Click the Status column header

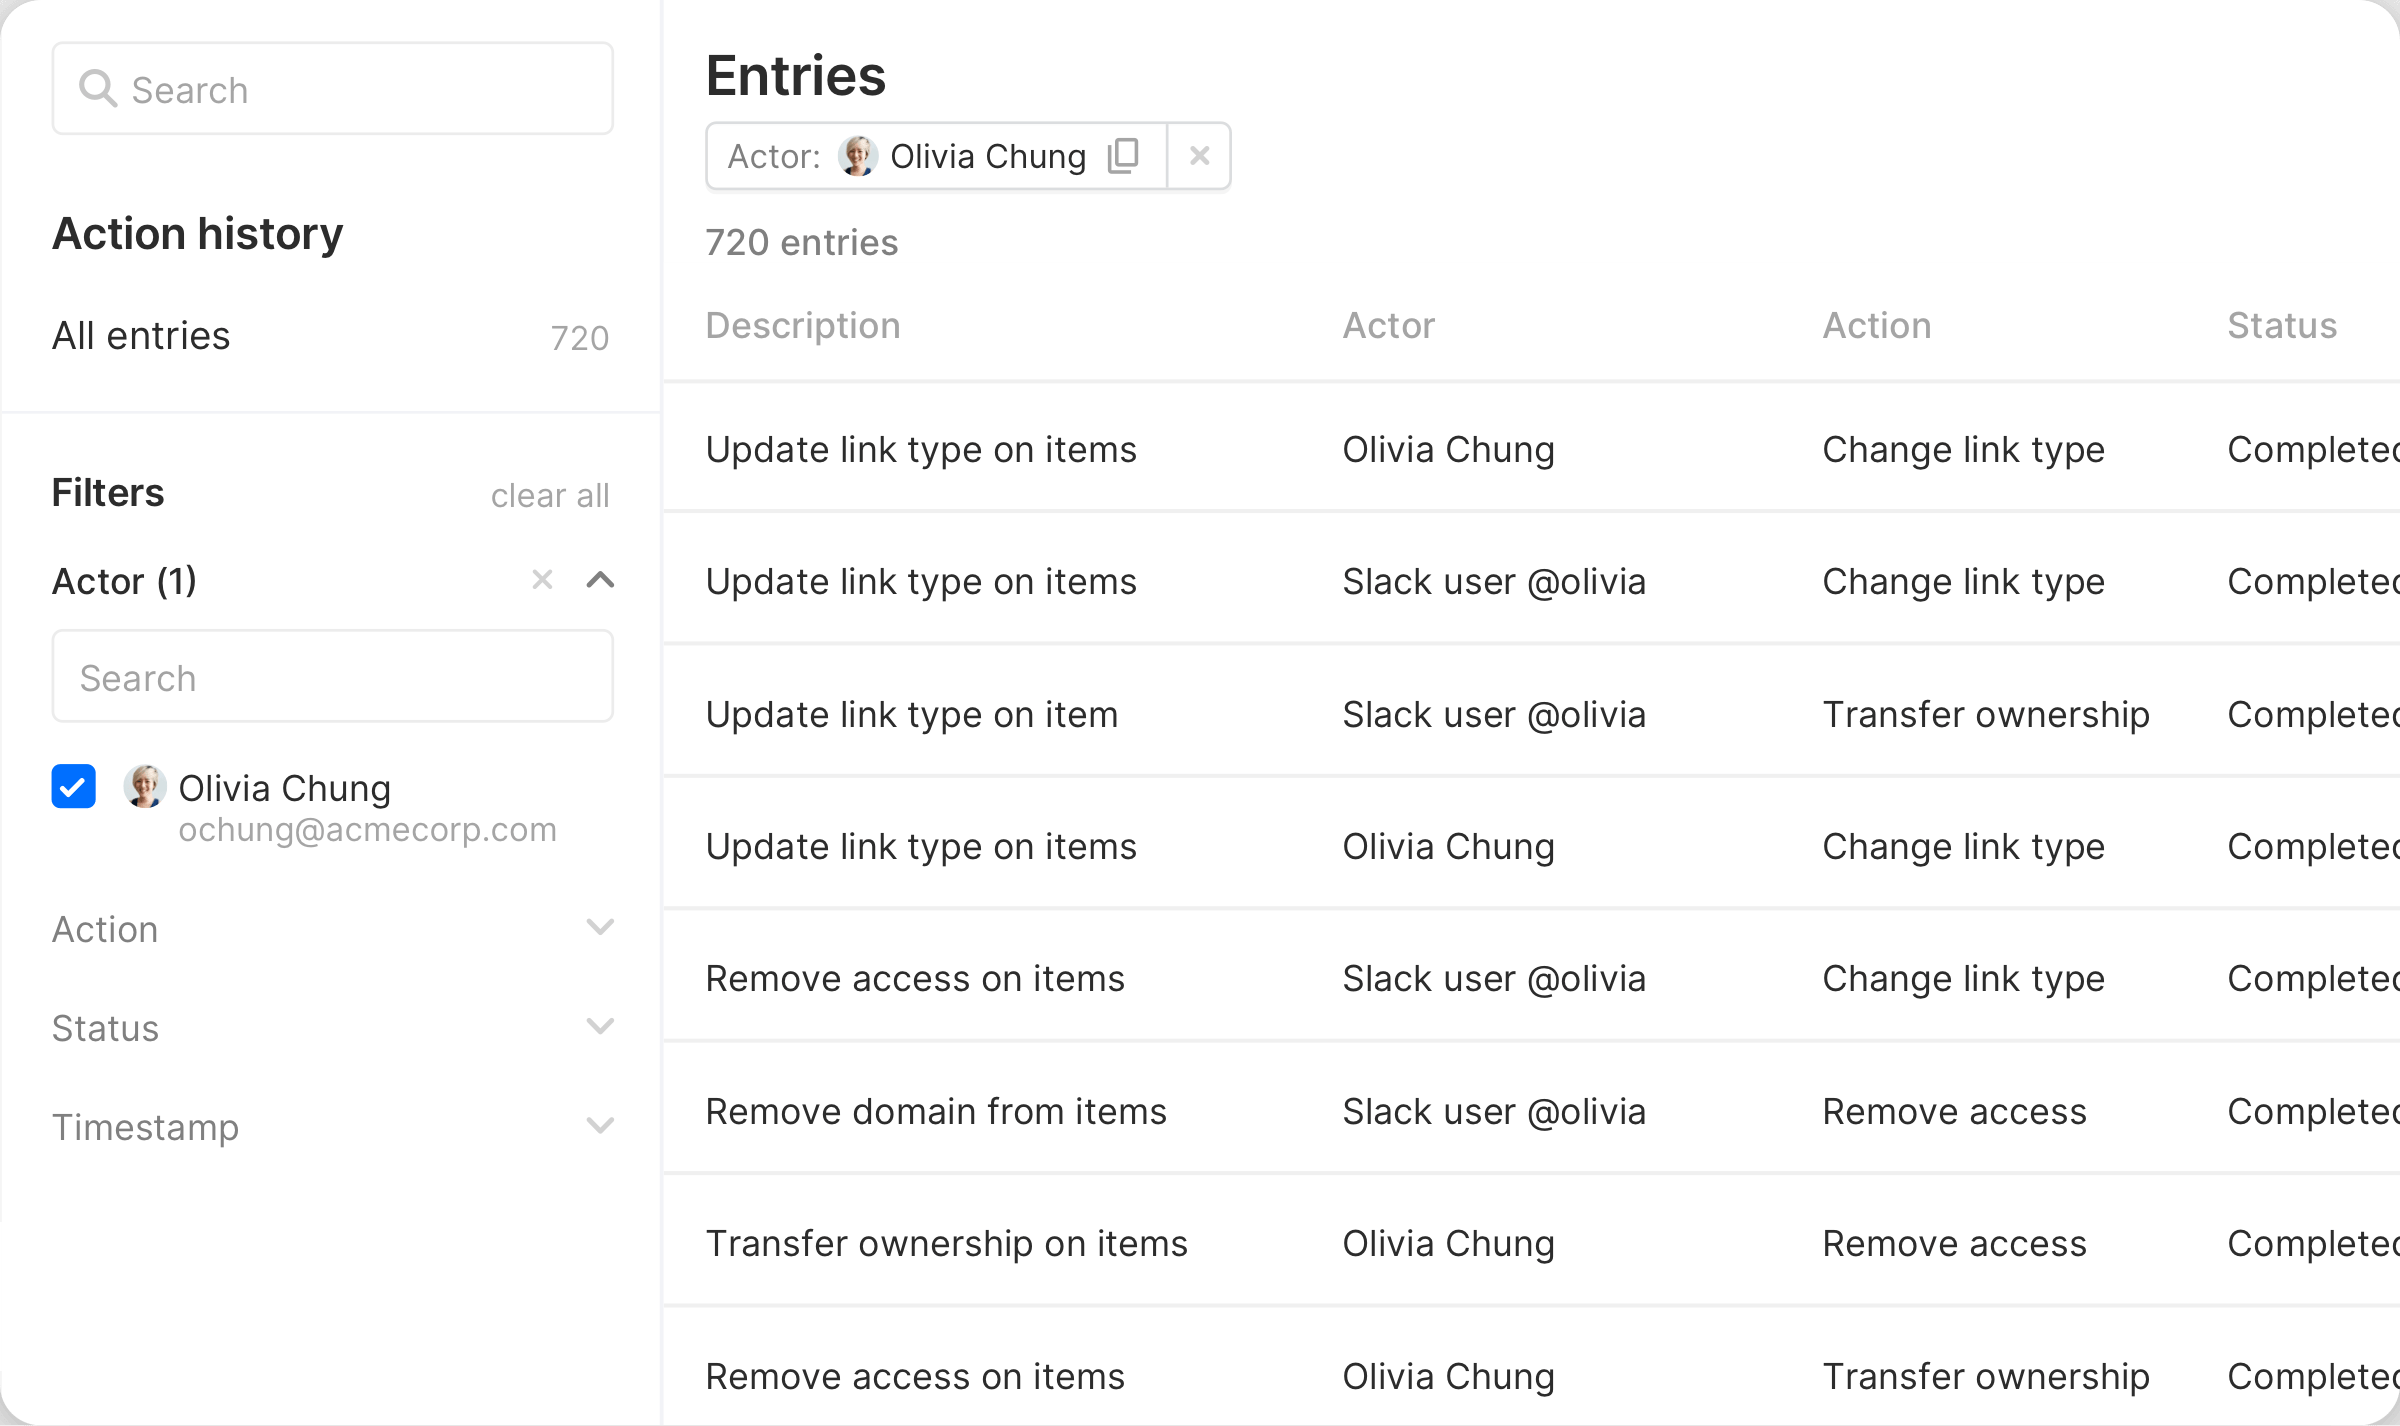(2282, 324)
